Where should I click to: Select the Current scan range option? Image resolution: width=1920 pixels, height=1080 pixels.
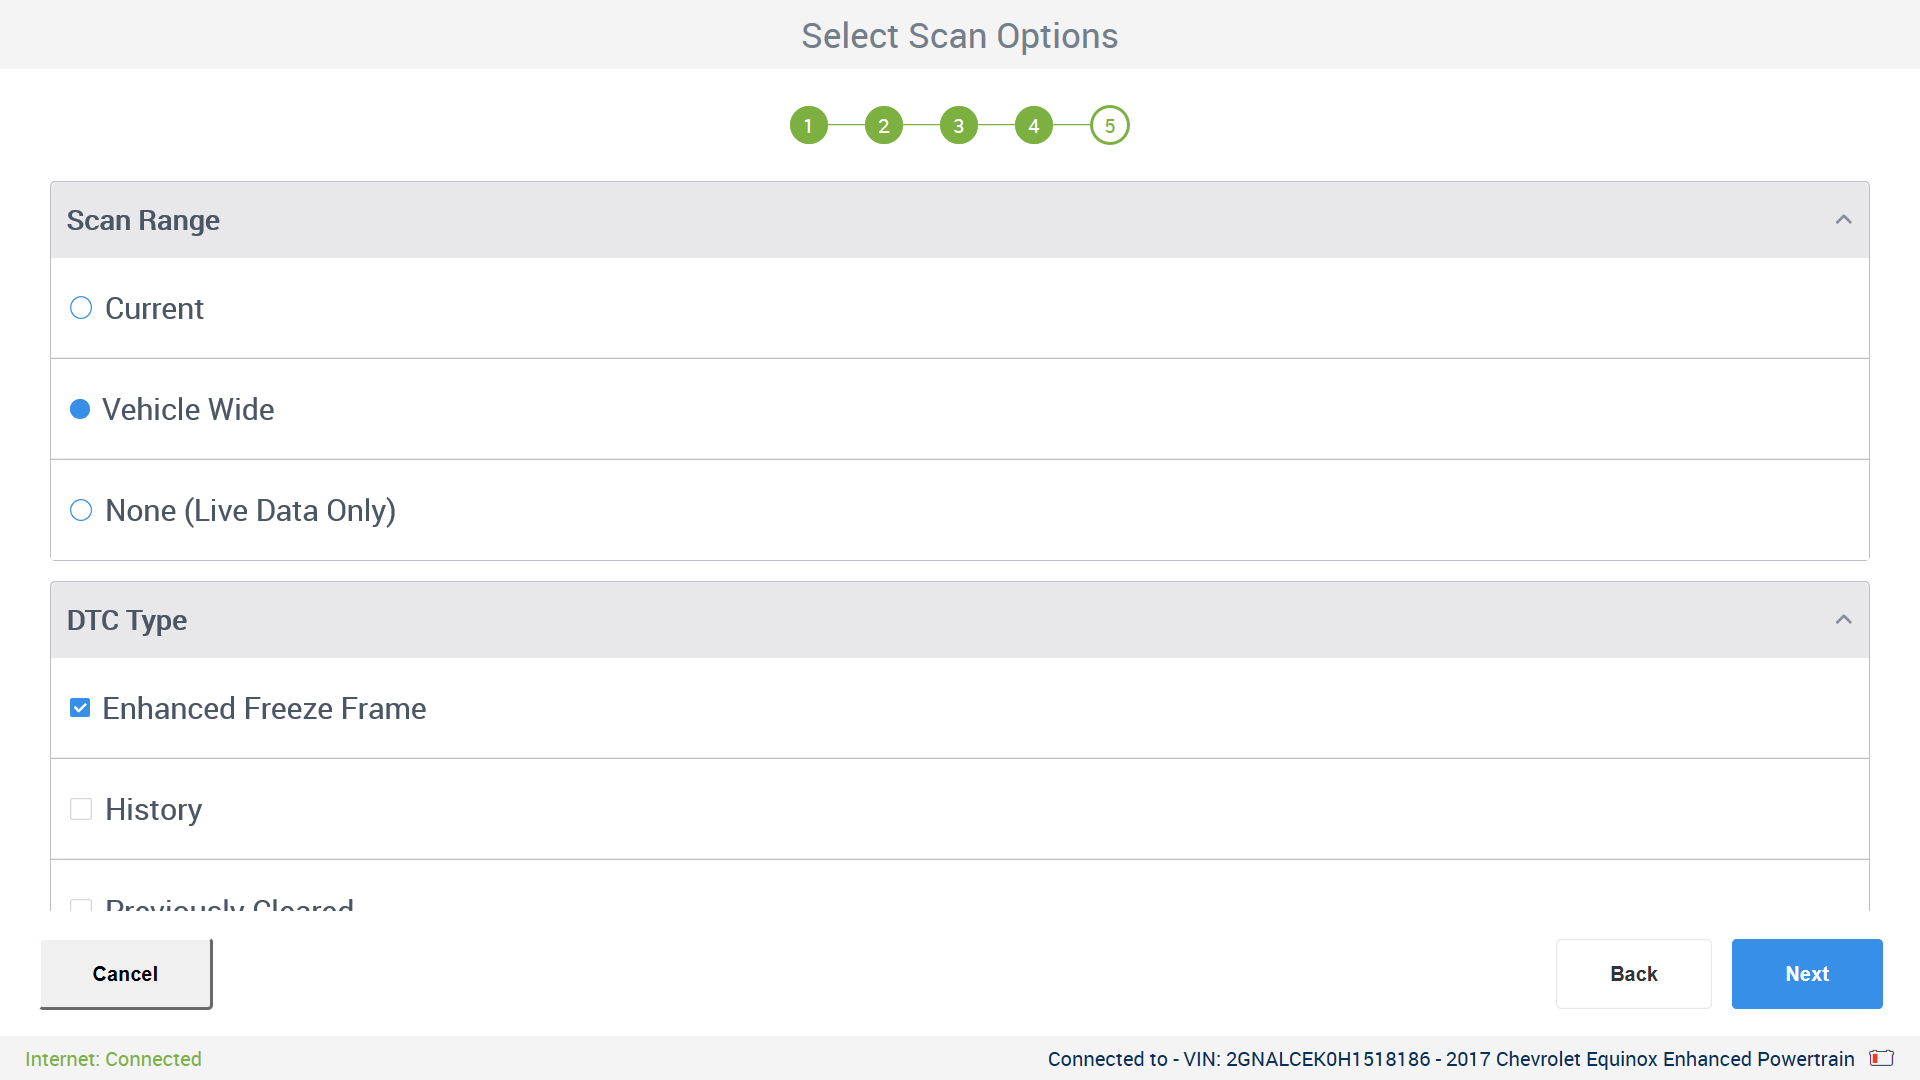point(80,308)
